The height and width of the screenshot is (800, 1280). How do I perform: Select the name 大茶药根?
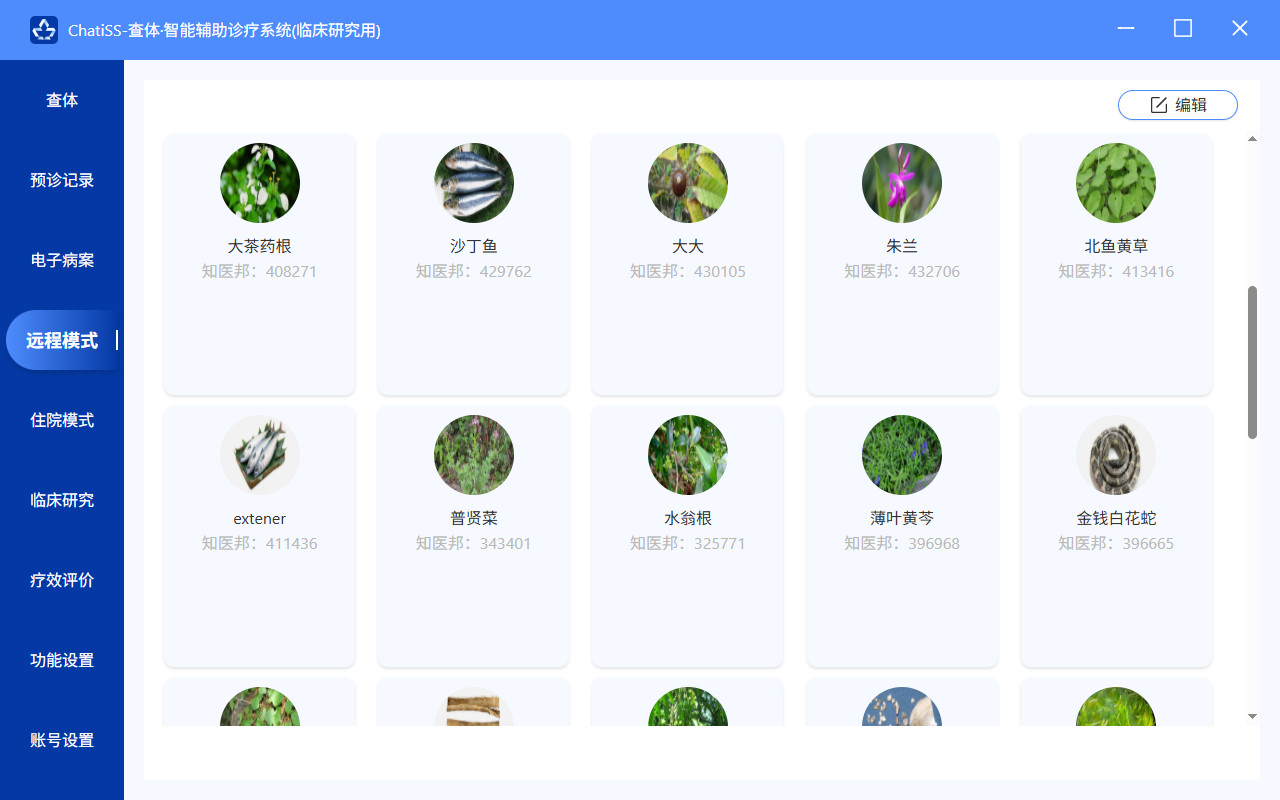coord(260,246)
